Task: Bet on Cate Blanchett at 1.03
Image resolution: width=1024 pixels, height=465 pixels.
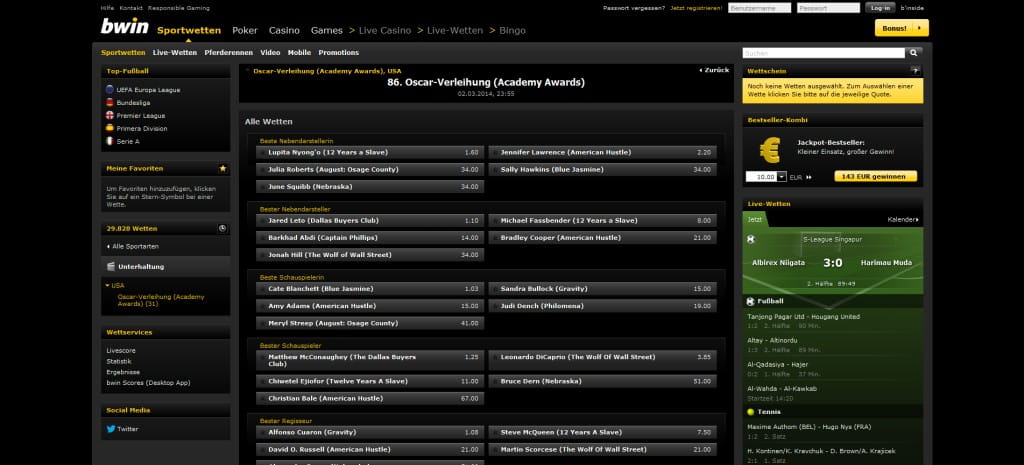Action: 370,289
